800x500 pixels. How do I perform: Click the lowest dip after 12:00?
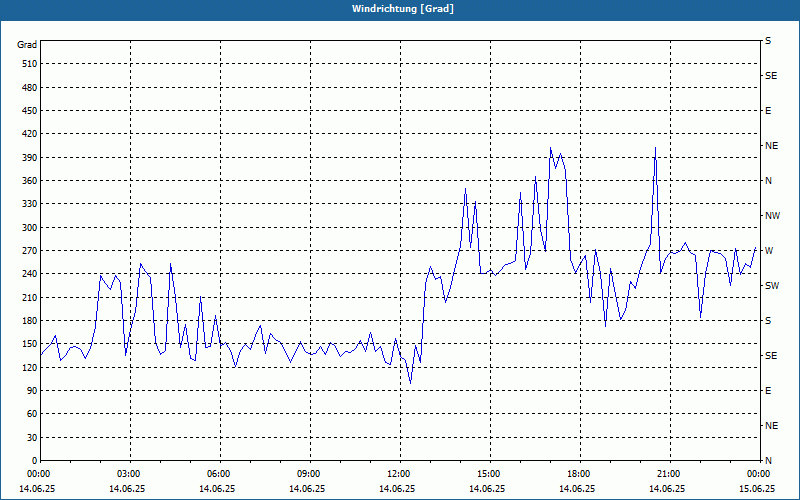pos(411,383)
